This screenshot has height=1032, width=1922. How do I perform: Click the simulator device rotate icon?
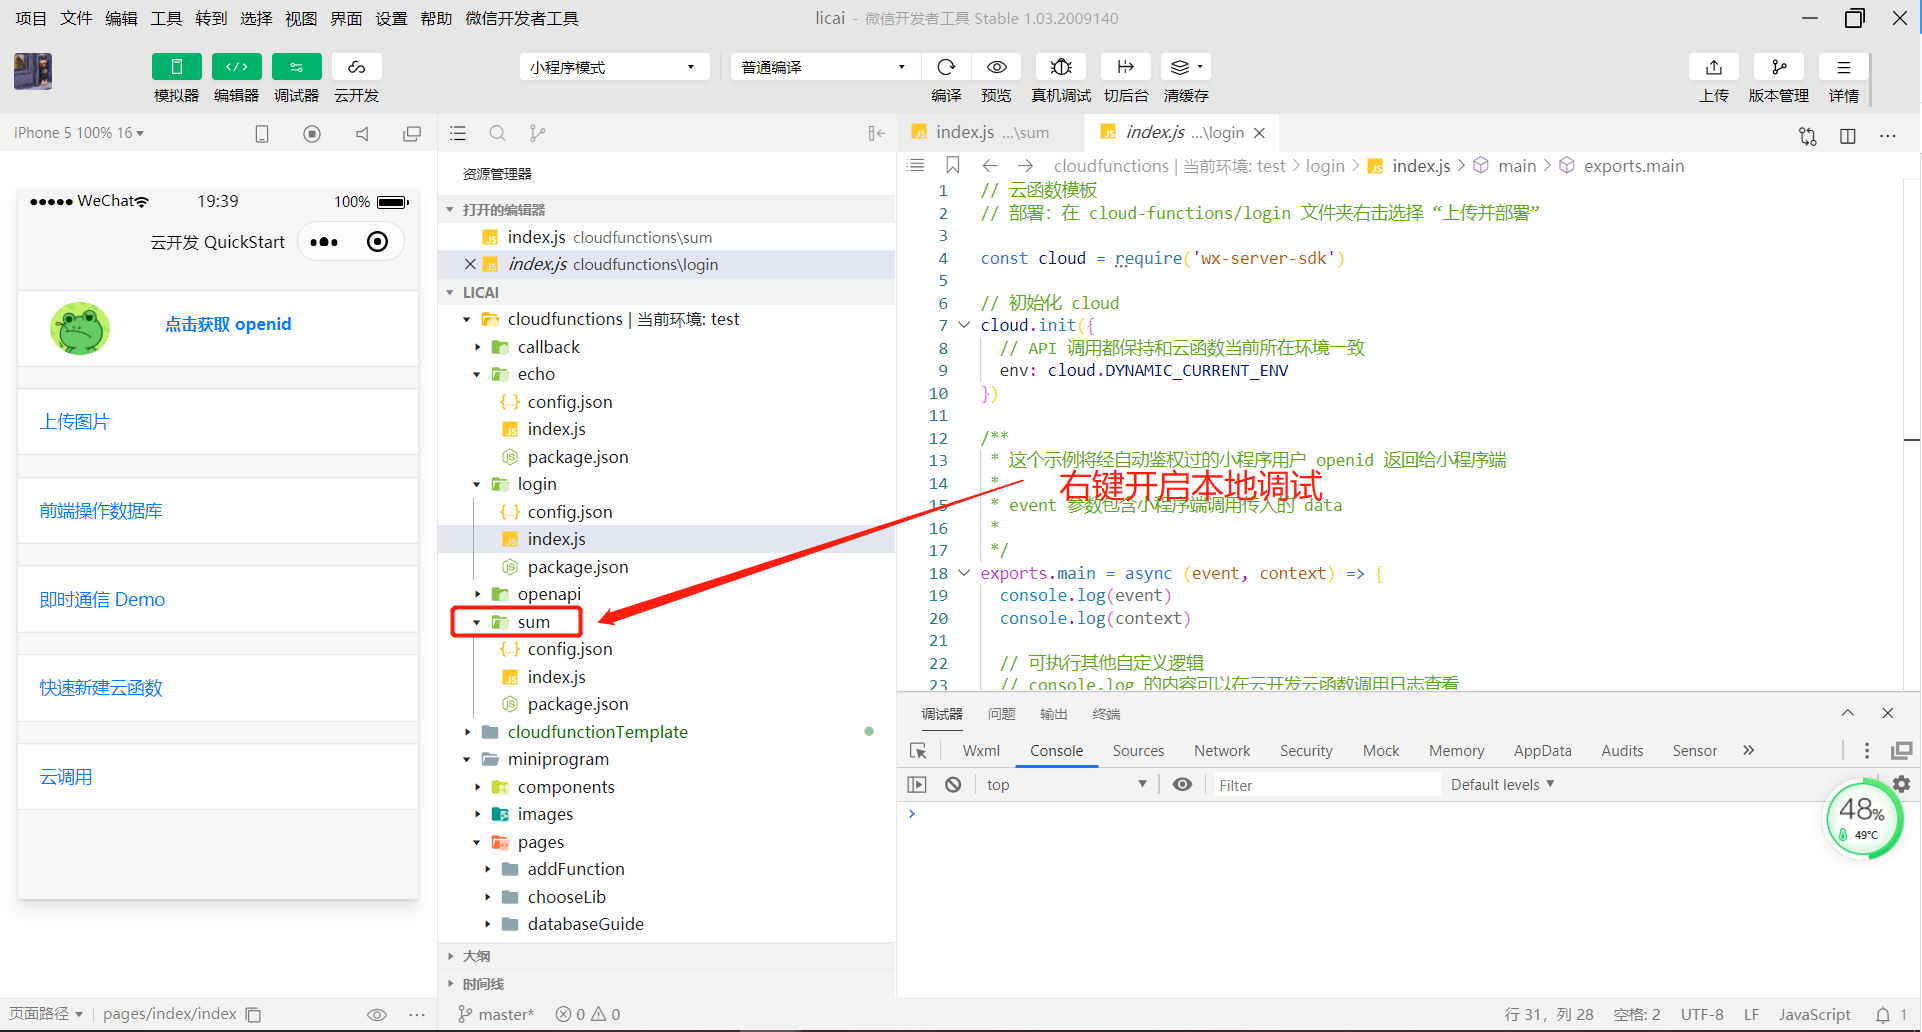coord(262,134)
